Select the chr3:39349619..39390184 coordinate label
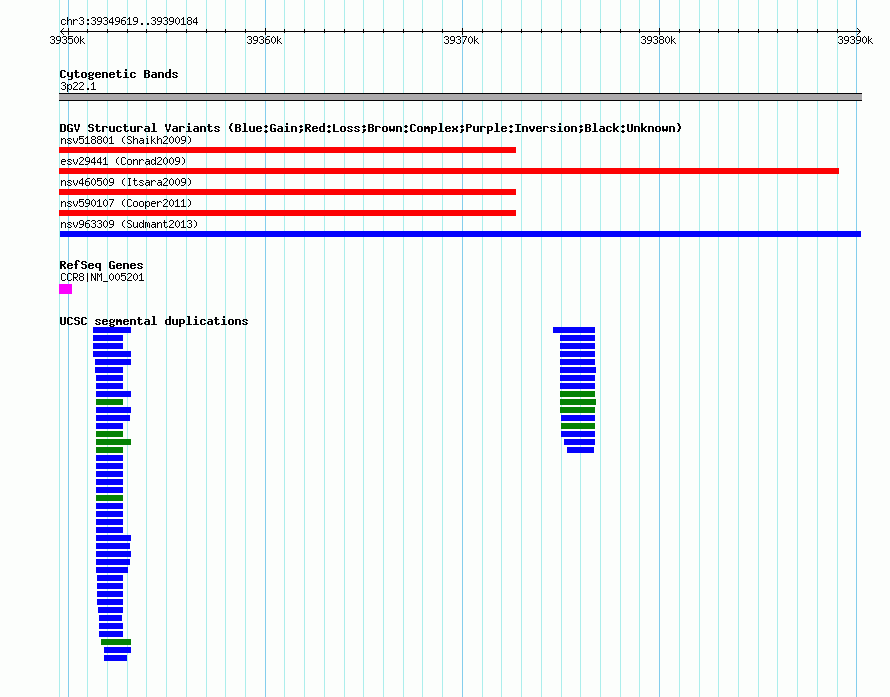The width and height of the screenshot is (890, 697). (128, 21)
